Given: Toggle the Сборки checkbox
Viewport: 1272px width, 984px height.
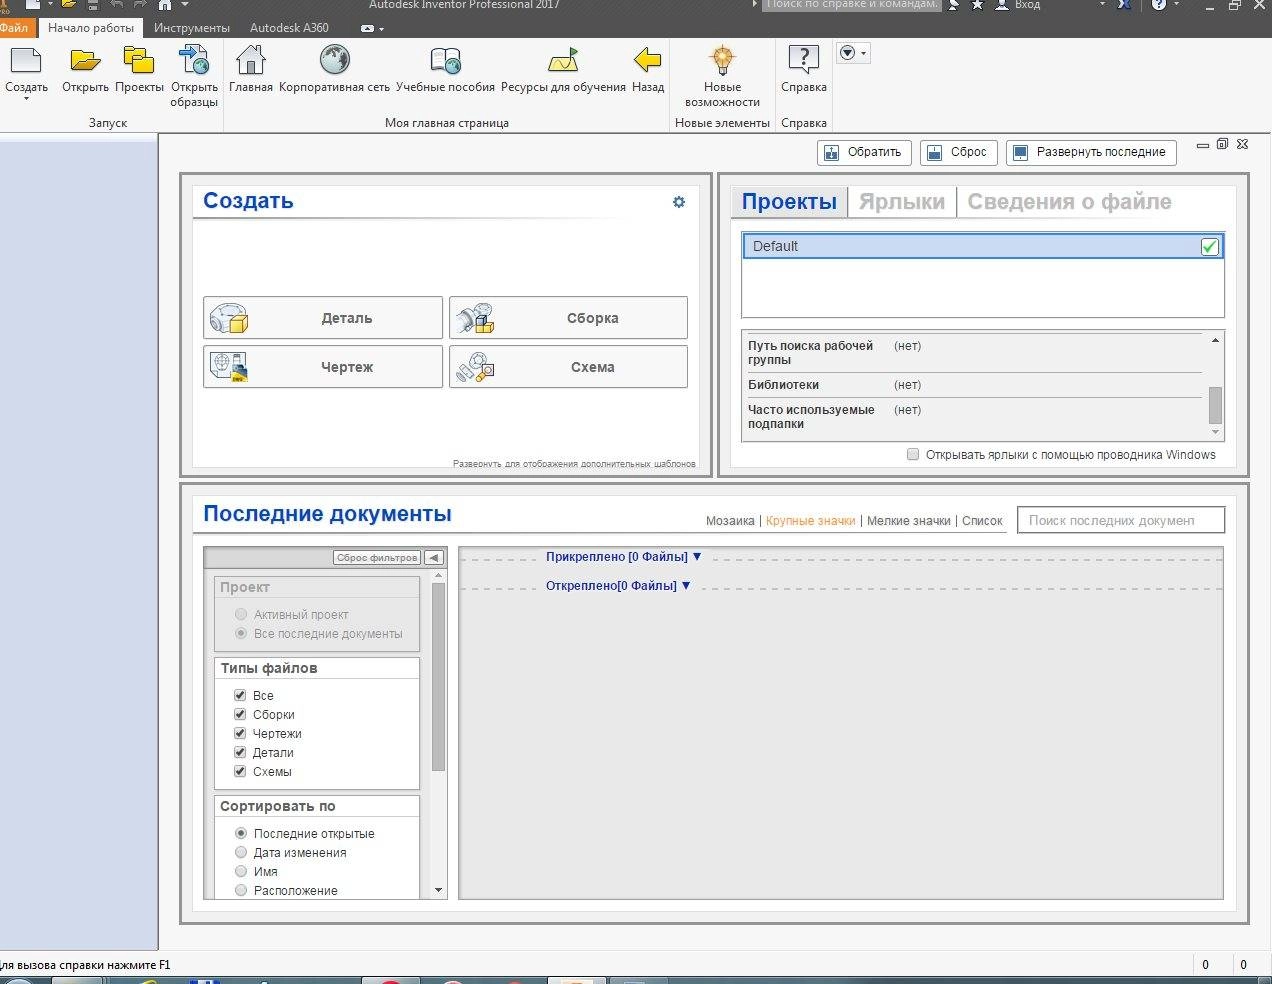Looking at the screenshot, I should click(240, 714).
